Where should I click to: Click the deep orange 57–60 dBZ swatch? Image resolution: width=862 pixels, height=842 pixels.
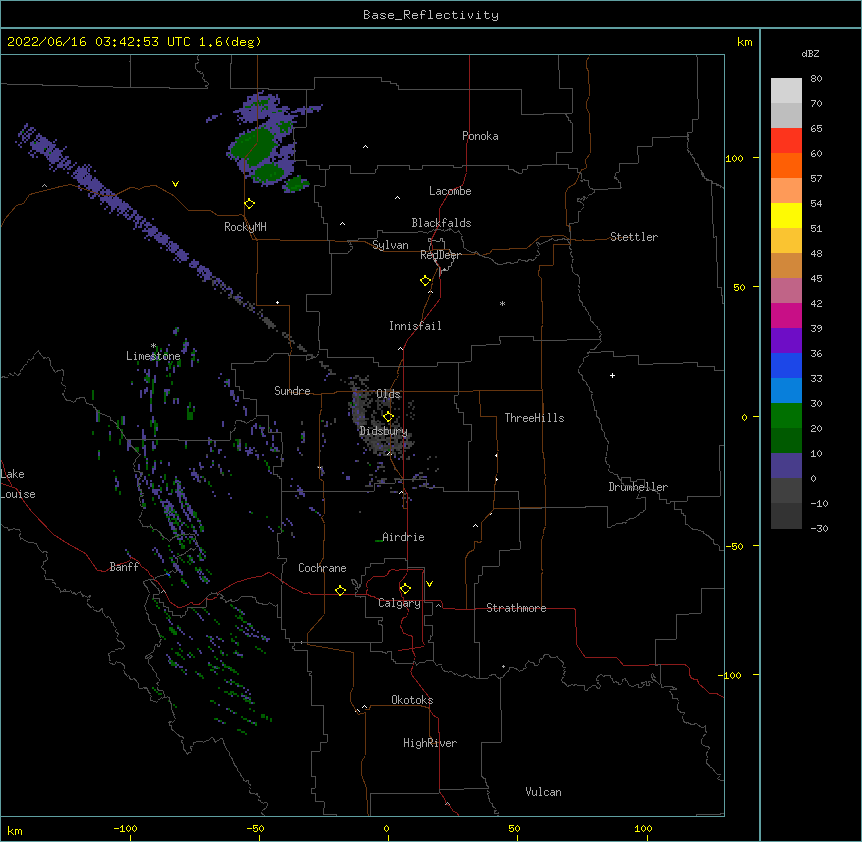[786, 165]
